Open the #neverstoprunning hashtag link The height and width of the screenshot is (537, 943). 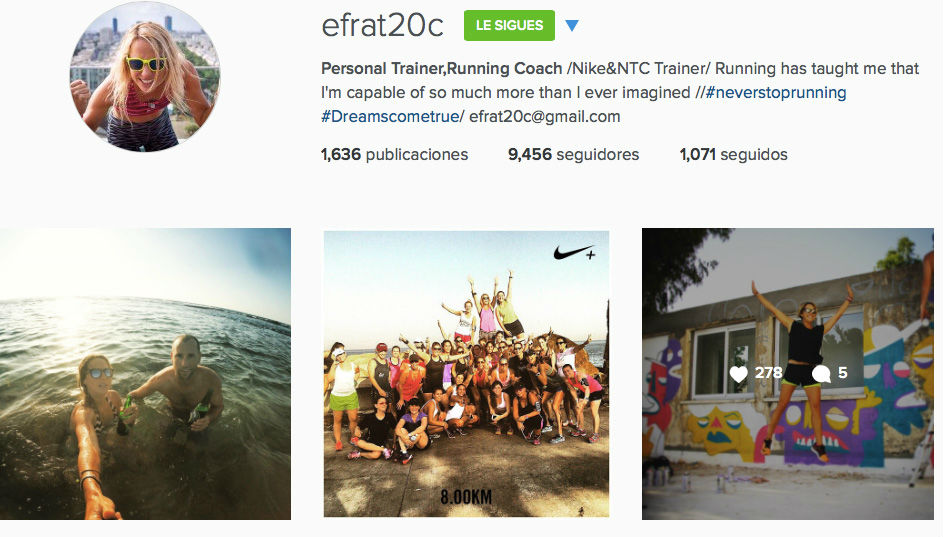(x=776, y=93)
